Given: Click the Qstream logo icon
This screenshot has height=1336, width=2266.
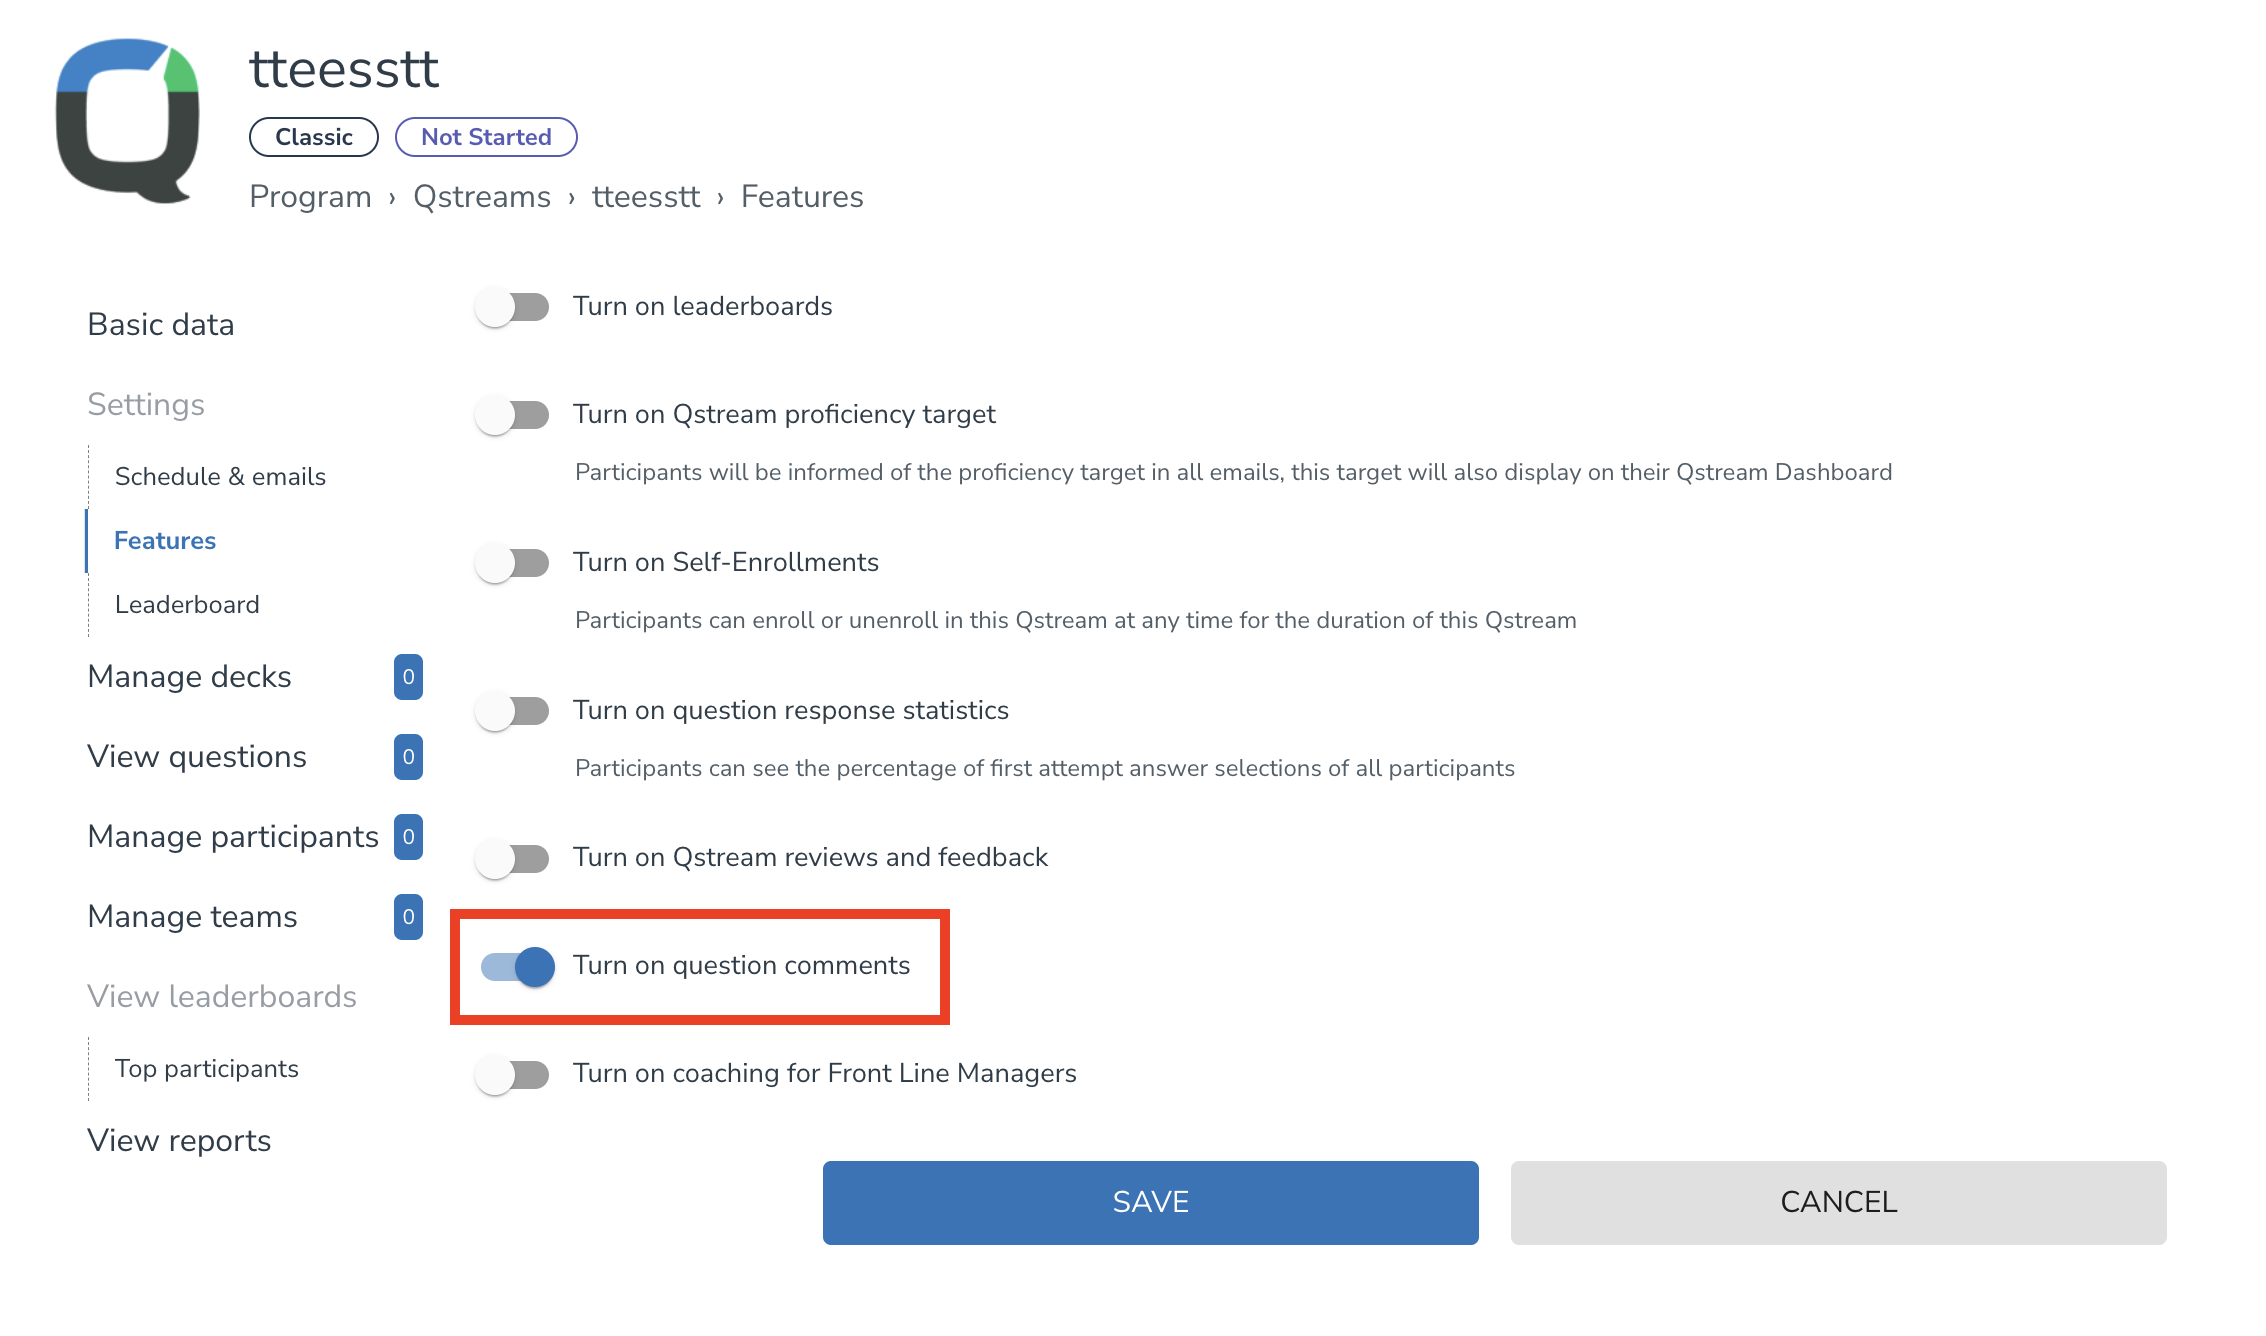Looking at the screenshot, I should coord(128,120).
